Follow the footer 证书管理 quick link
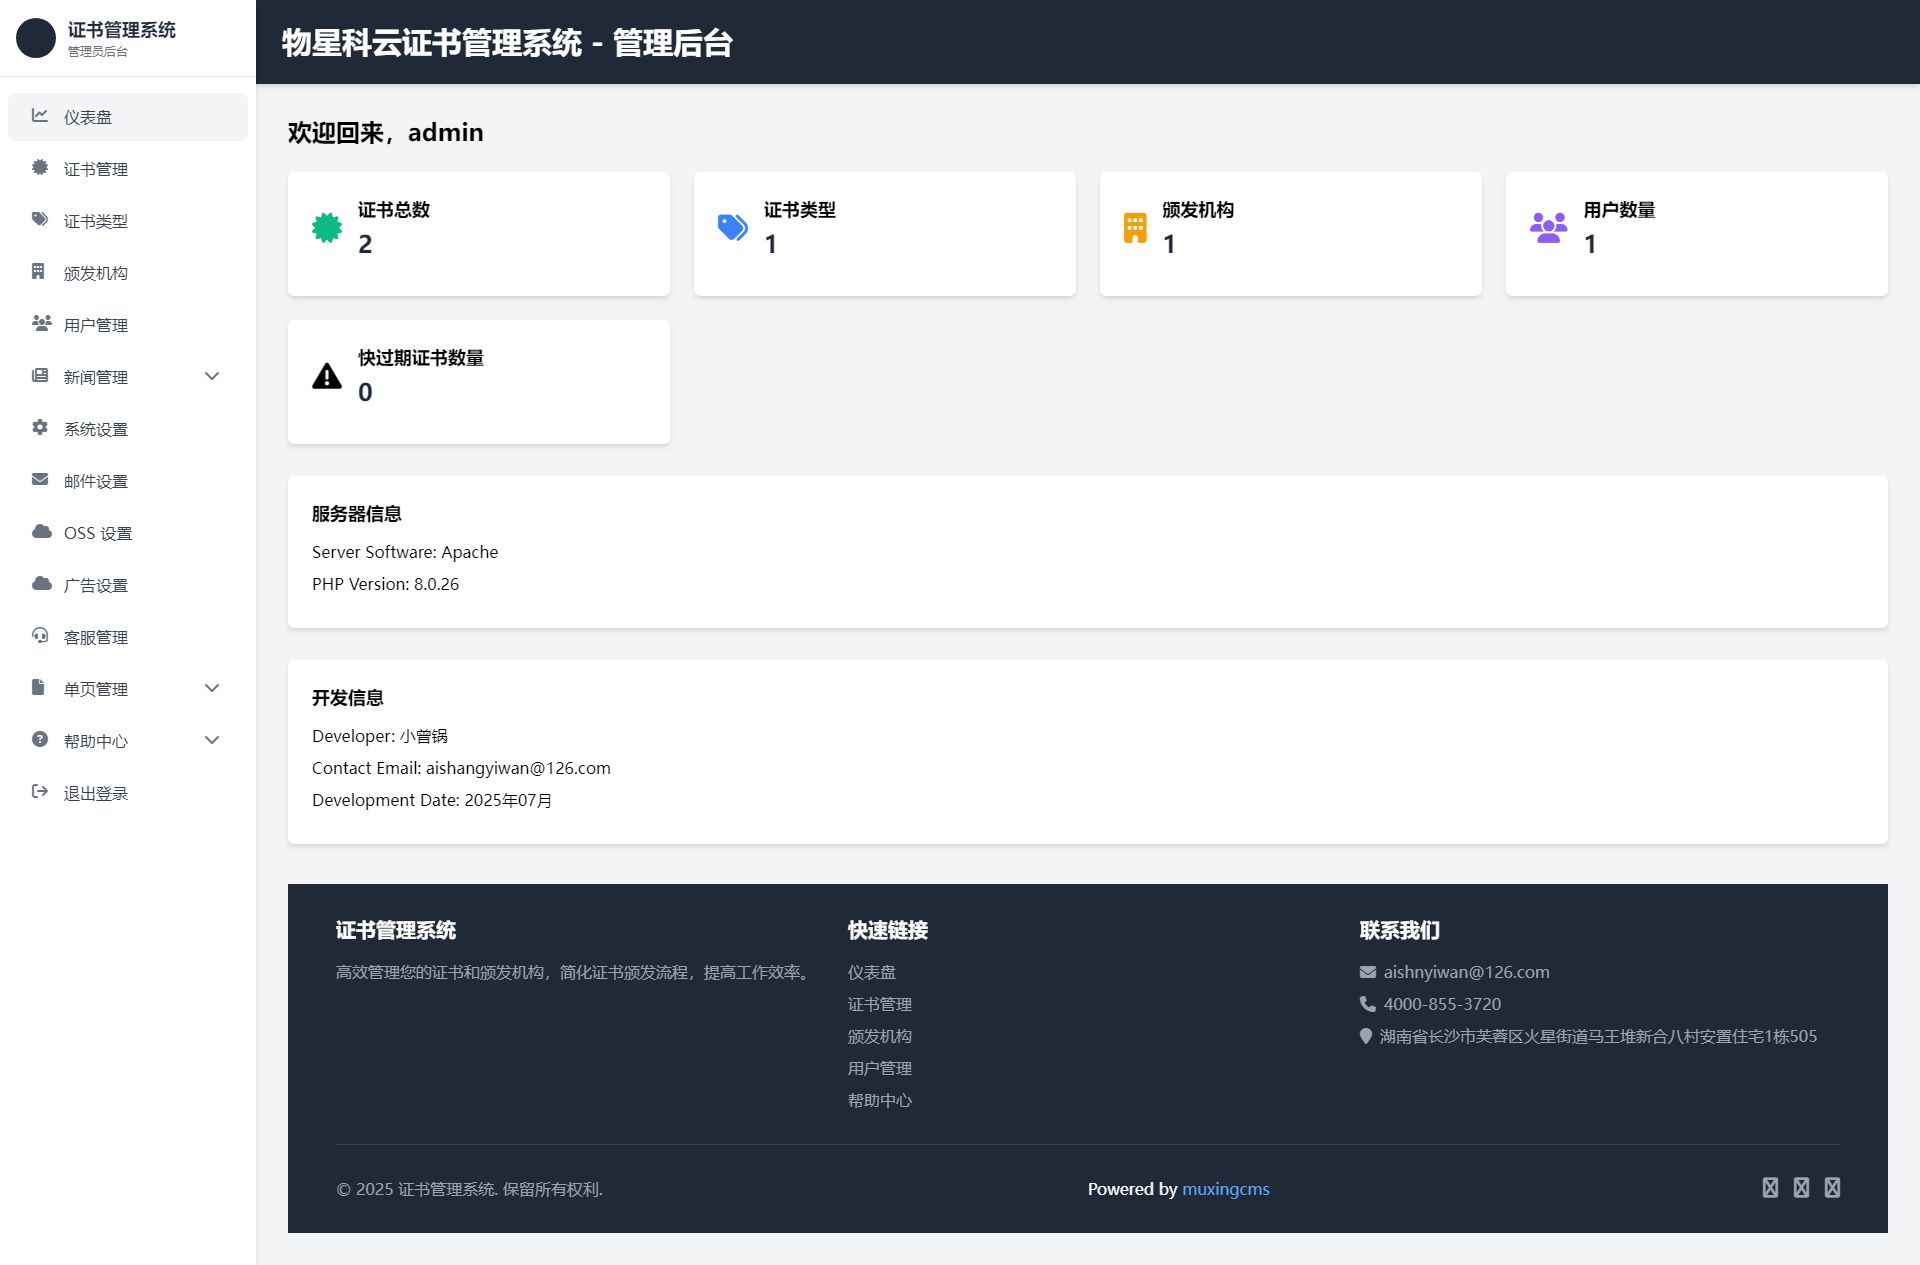The height and width of the screenshot is (1265, 1920). coord(880,1004)
